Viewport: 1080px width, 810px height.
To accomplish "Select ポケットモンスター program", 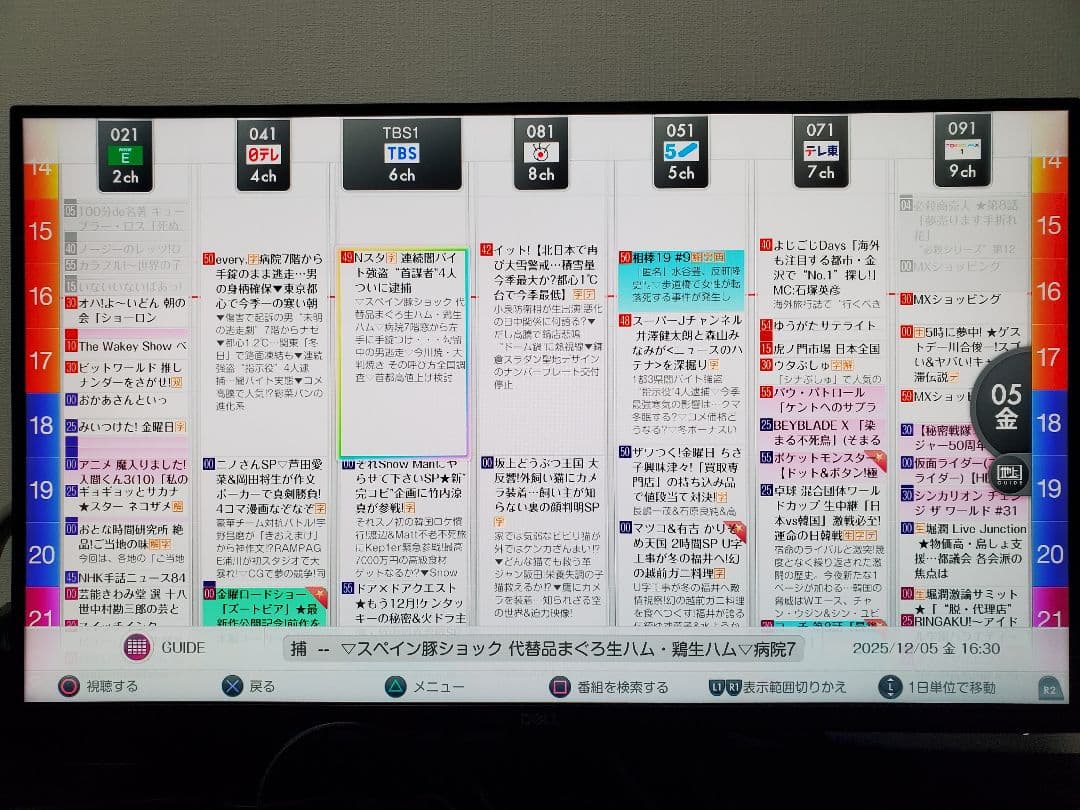I will click(x=820, y=465).
